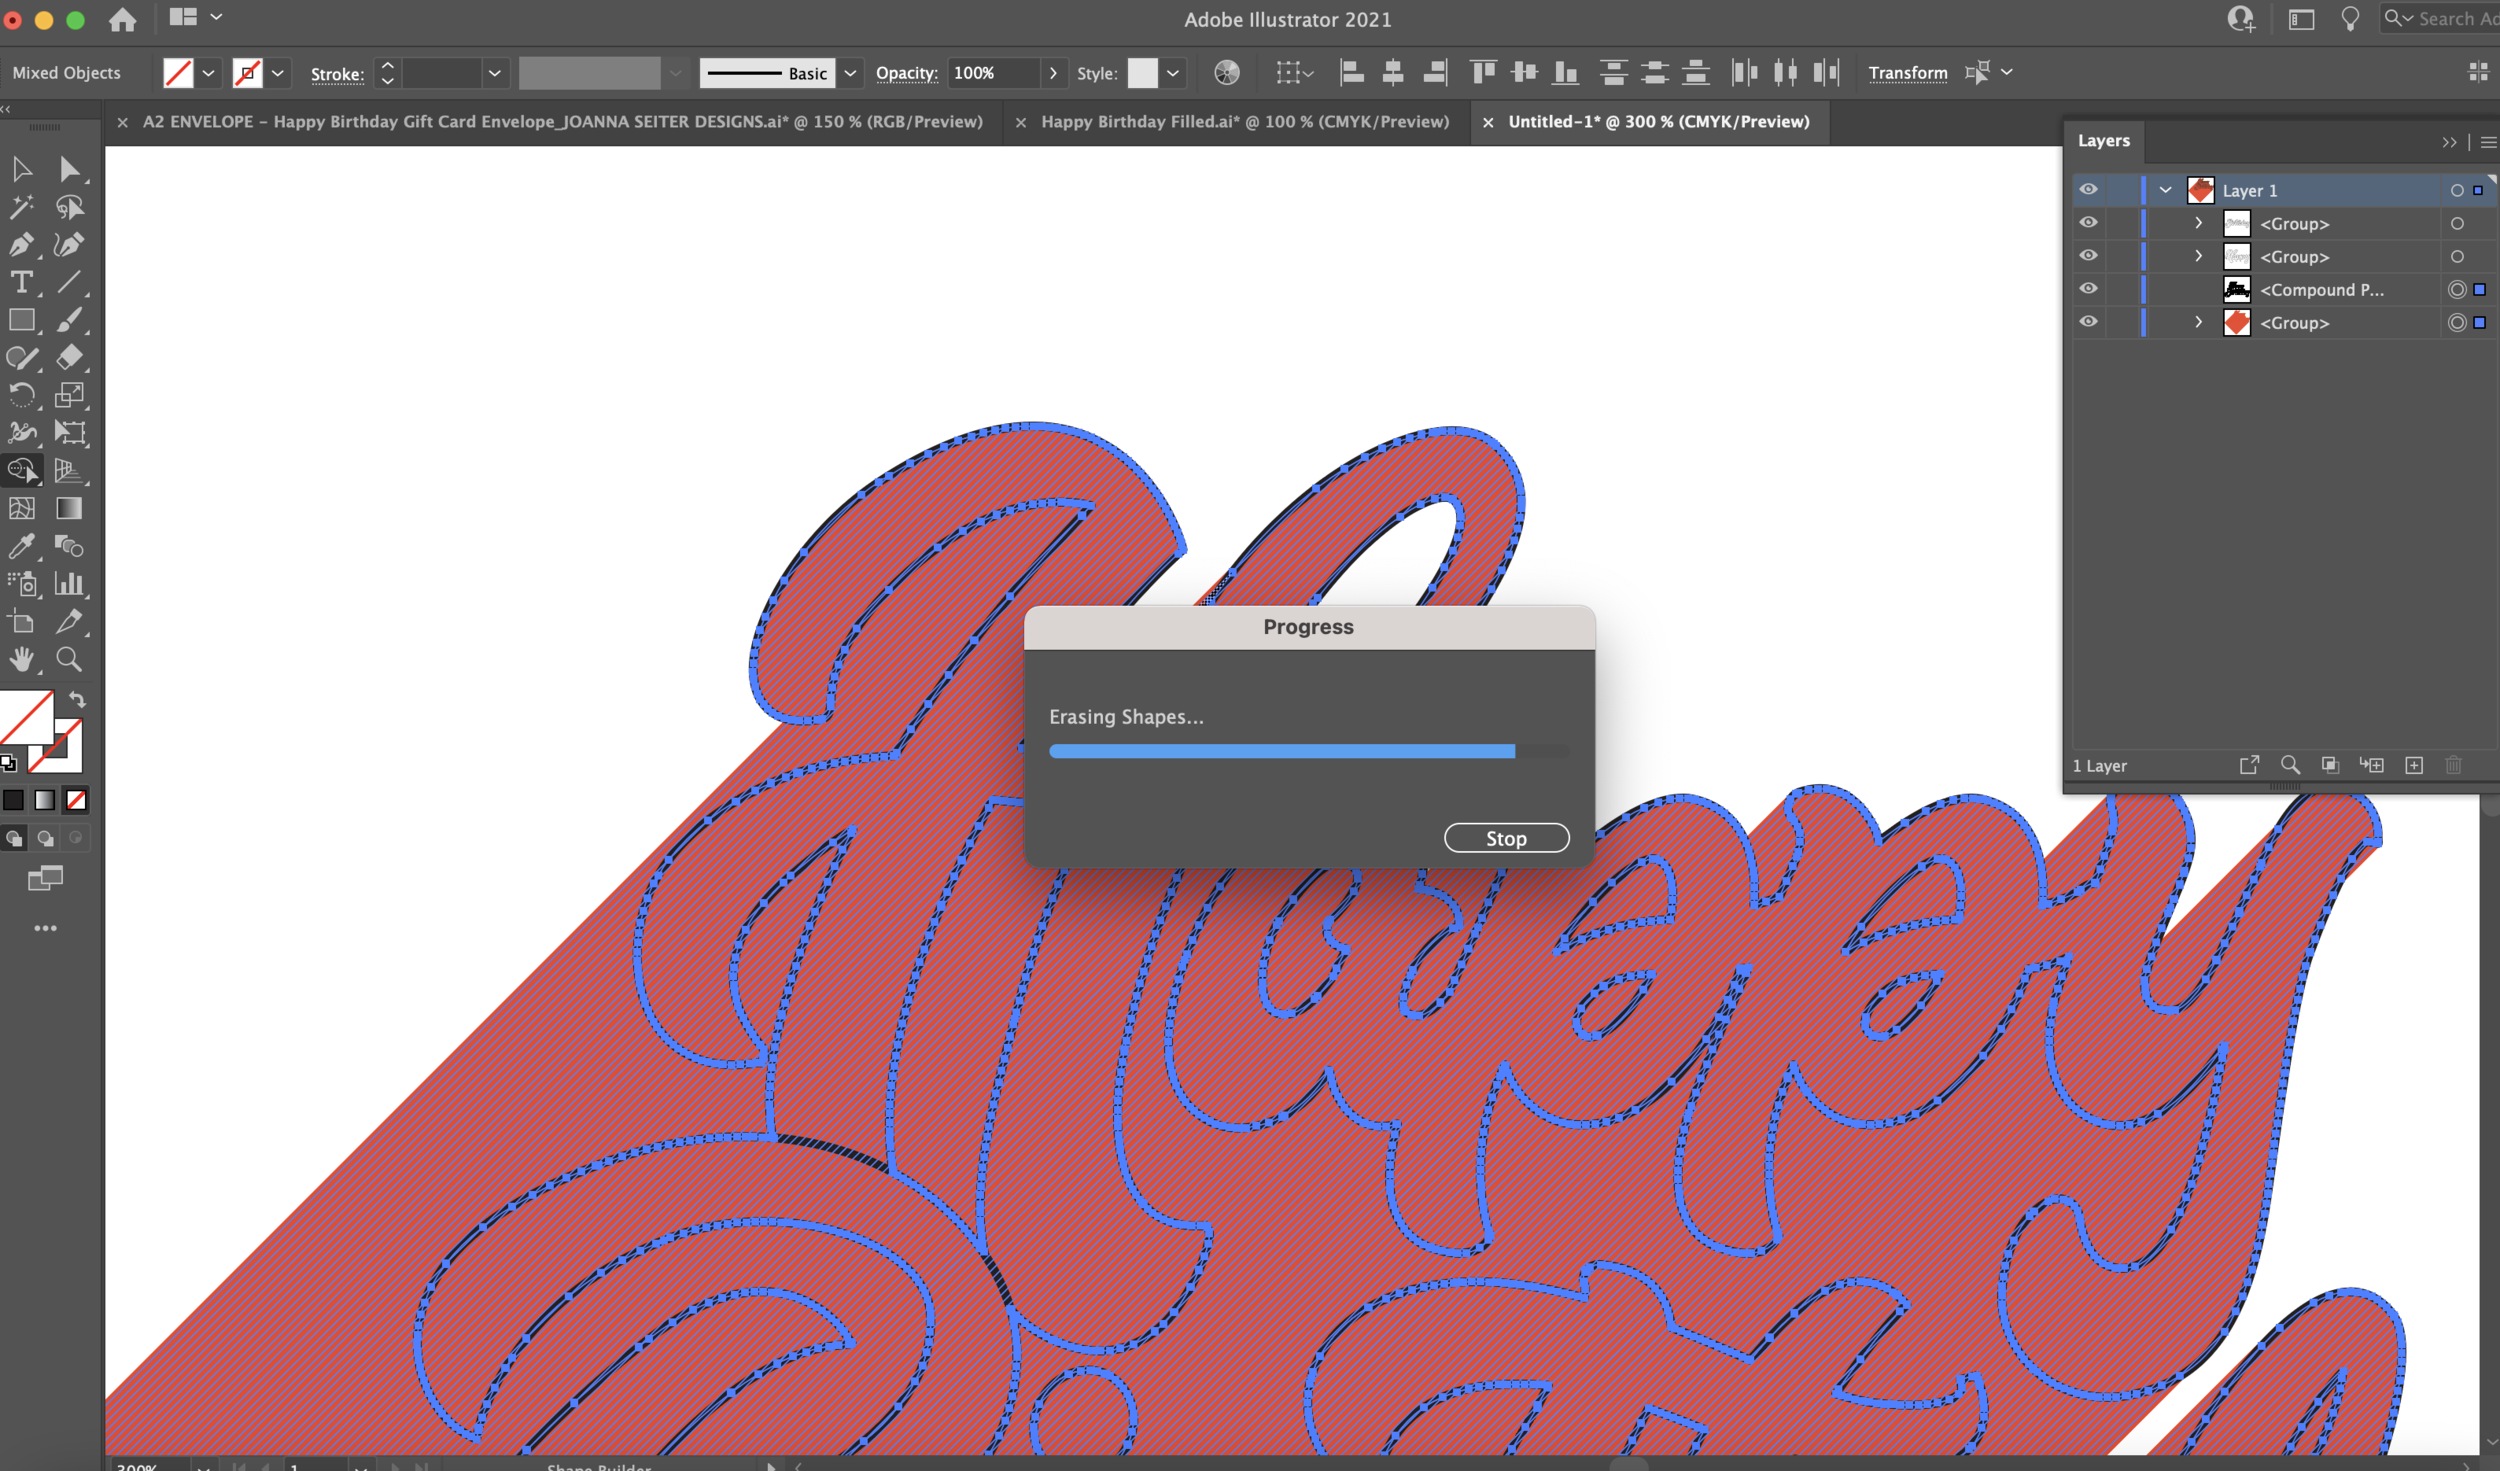Select the Eyedropper tool
2500x1471 pixels.
(21, 546)
